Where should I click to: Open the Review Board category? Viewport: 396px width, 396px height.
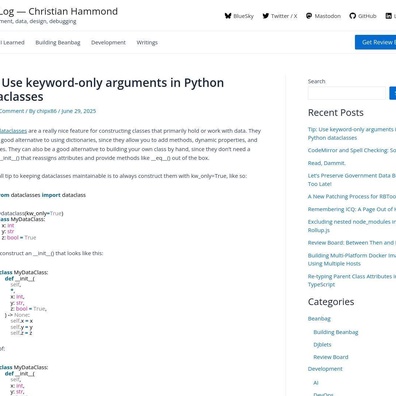[331, 357]
